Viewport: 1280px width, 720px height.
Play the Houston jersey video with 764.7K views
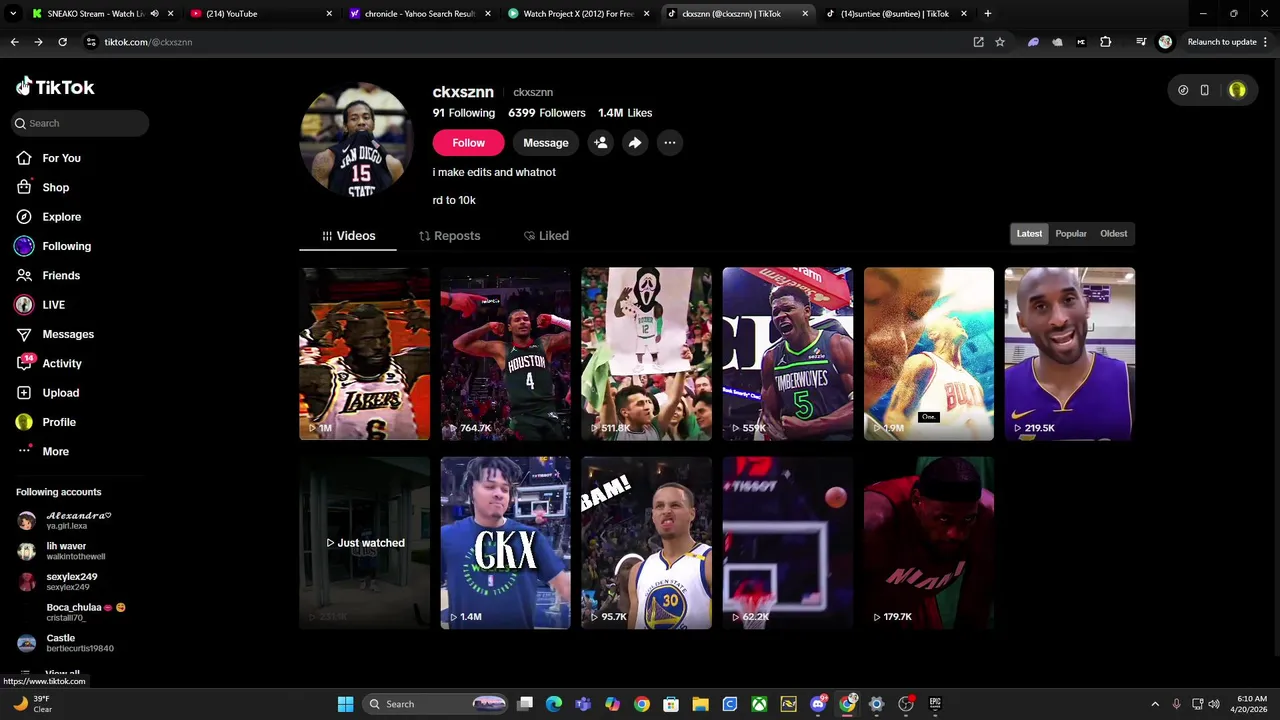[505, 354]
